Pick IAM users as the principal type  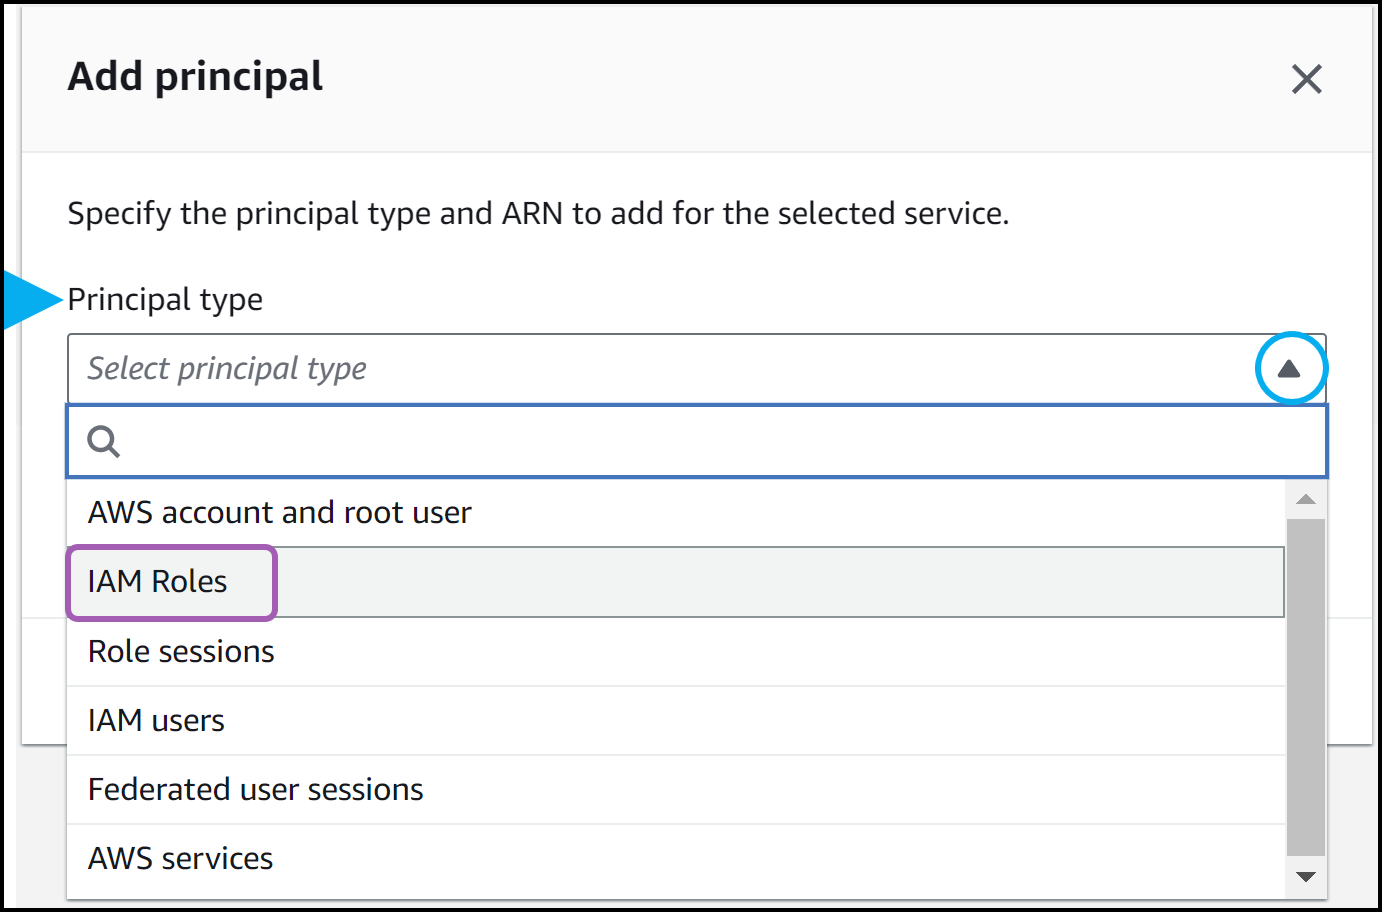[x=156, y=720]
